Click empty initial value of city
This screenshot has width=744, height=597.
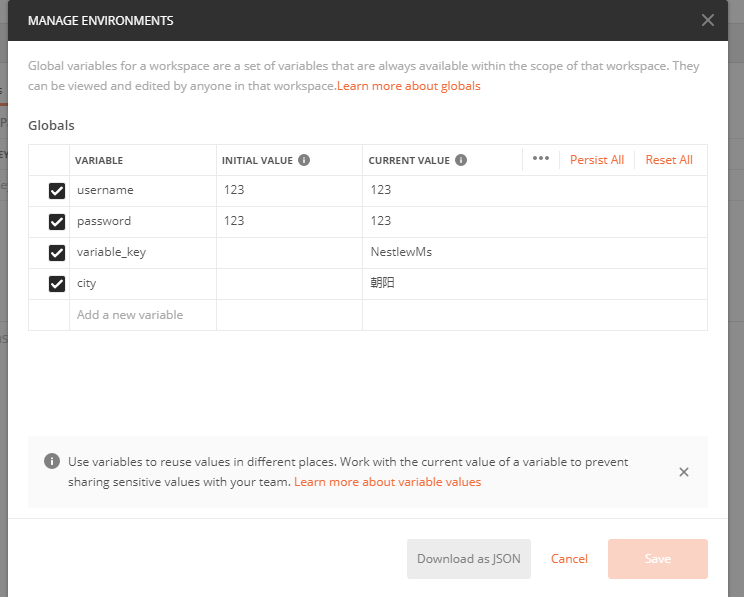coord(289,284)
